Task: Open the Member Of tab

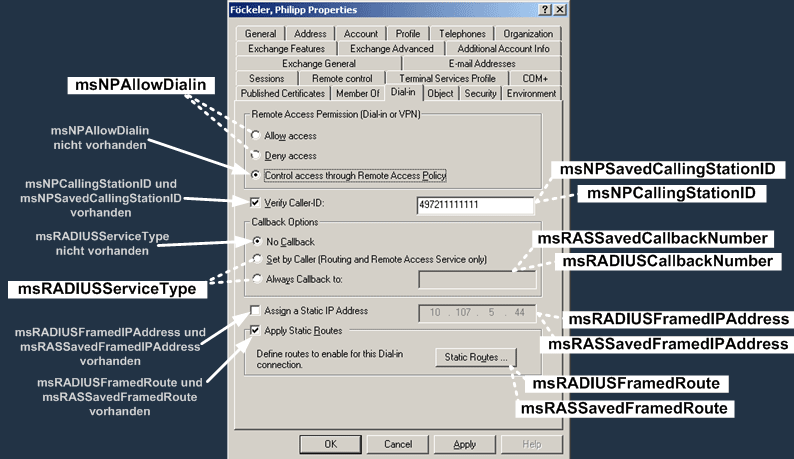Action: tap(358, 93)
